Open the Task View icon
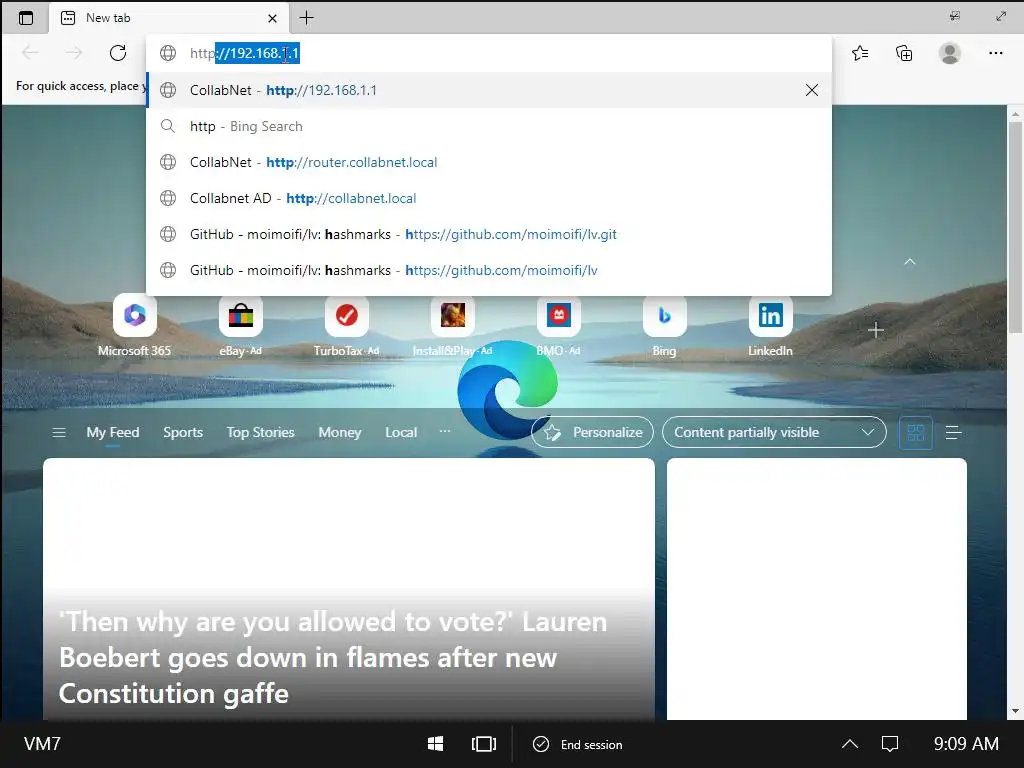 click(484, 744)
